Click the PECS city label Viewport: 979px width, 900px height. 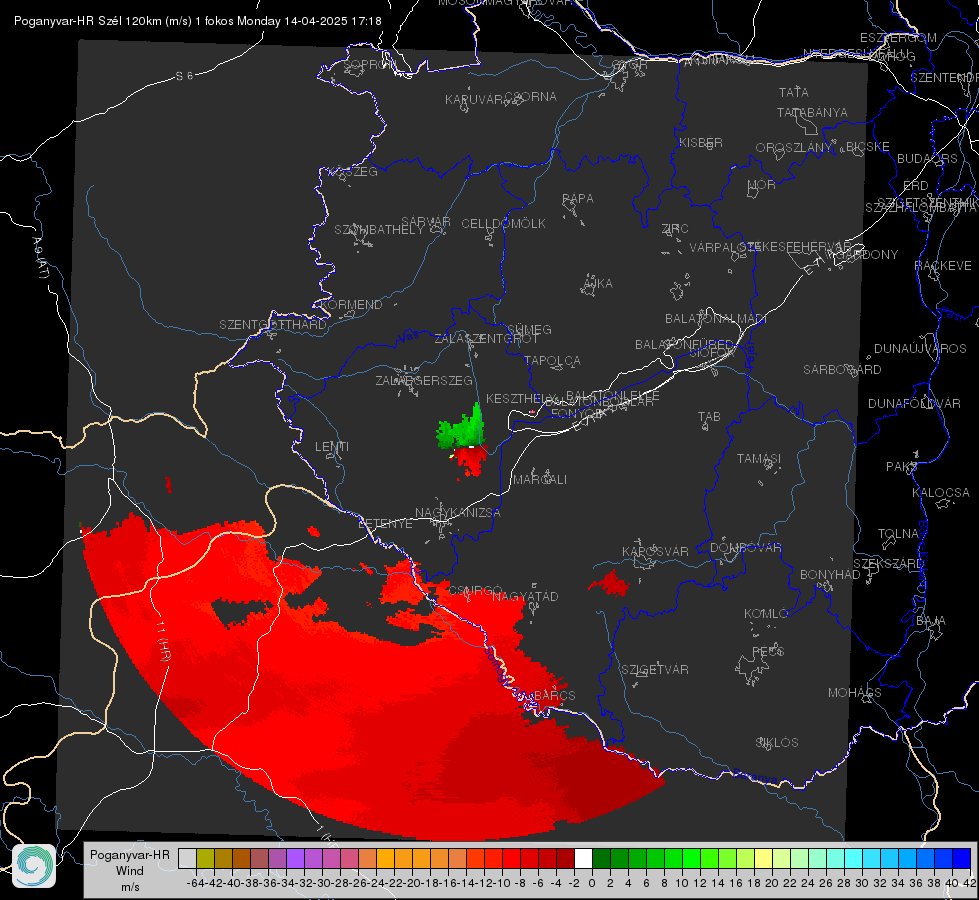(768, 651)
